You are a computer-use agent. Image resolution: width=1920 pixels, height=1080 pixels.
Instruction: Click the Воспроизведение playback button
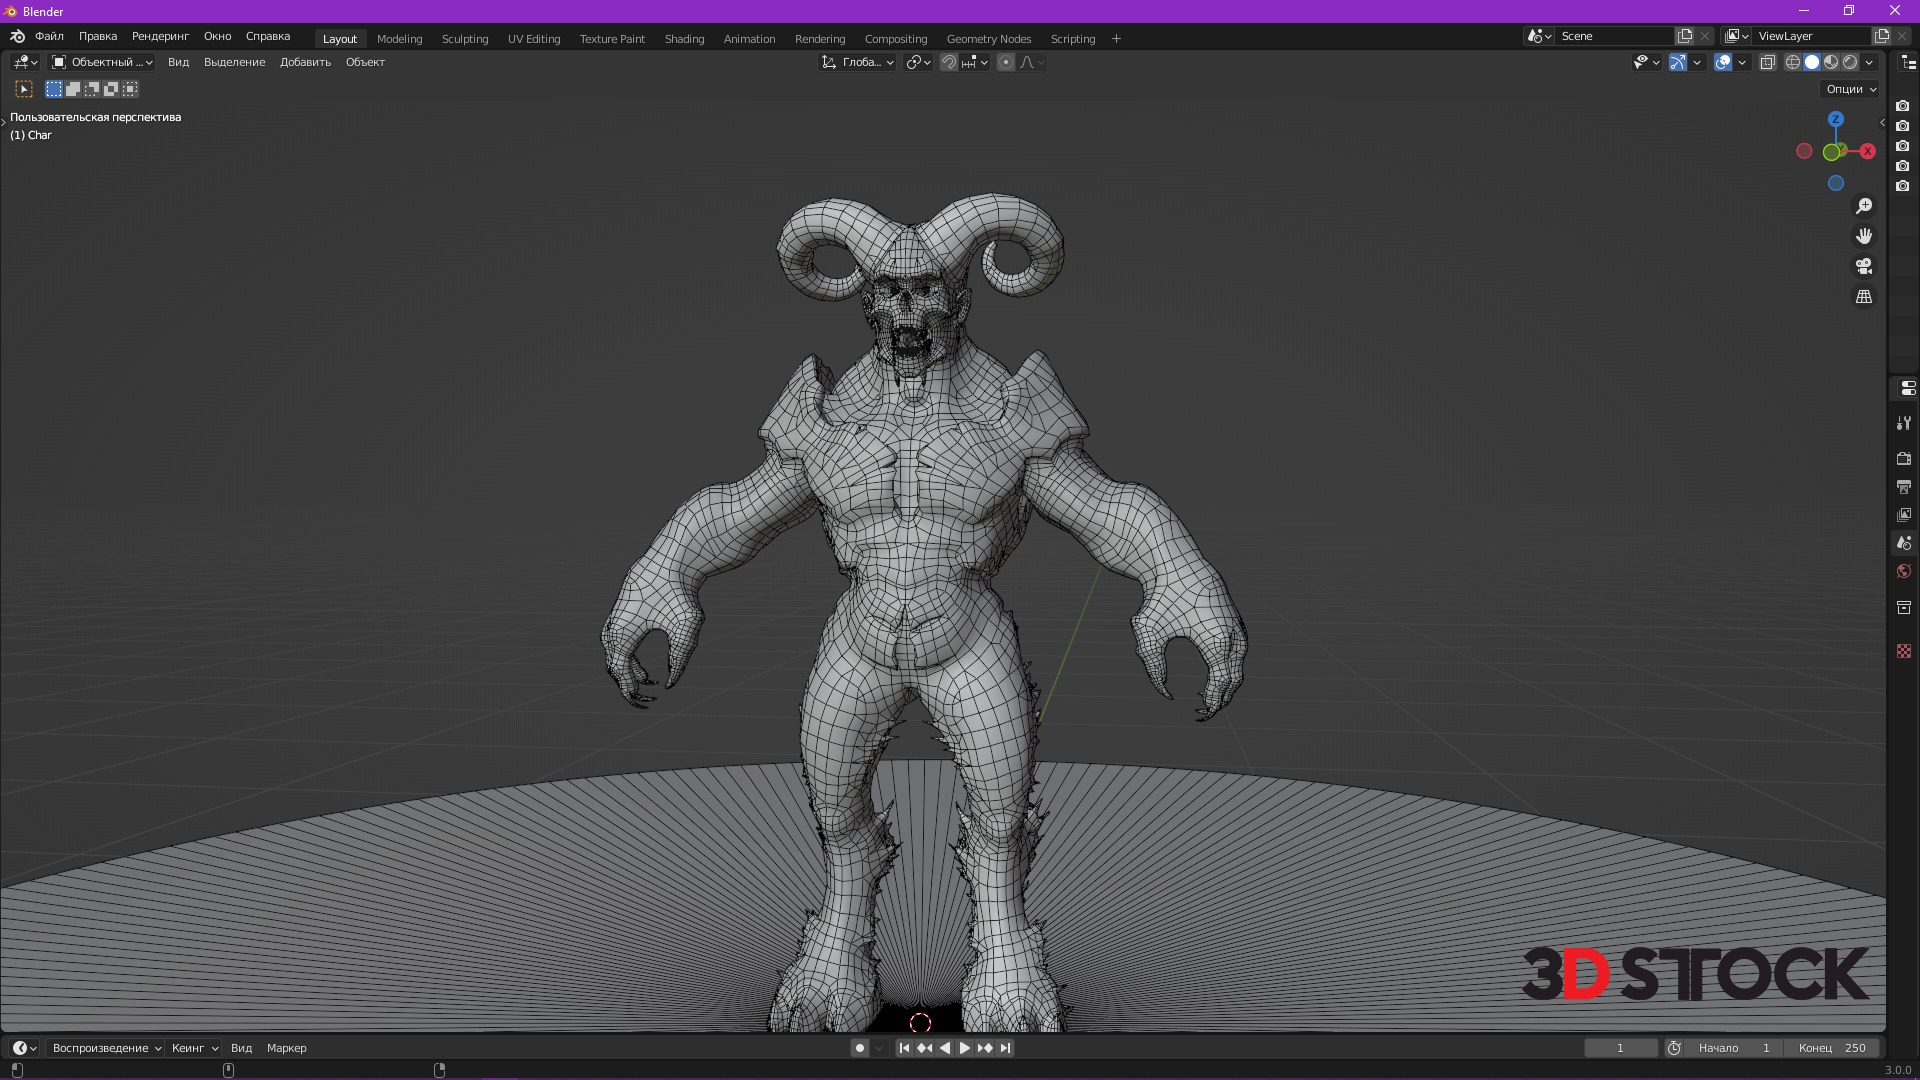pos(107,1048)
